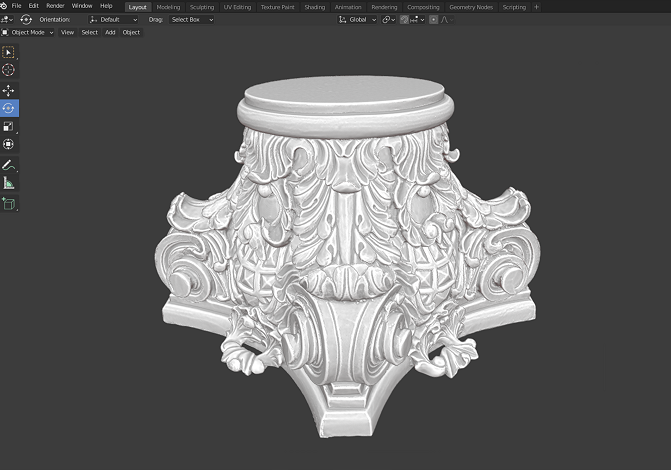Open the Object Mode dropdown
This screenshot has height=470, width=671.
click(28, 32)
